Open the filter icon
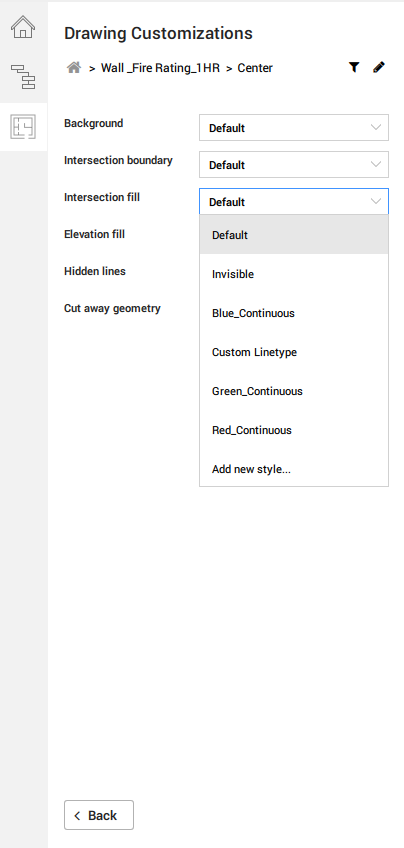Viewport: 404px width, 848px height. pyautogui.click(x=354, y=67)
